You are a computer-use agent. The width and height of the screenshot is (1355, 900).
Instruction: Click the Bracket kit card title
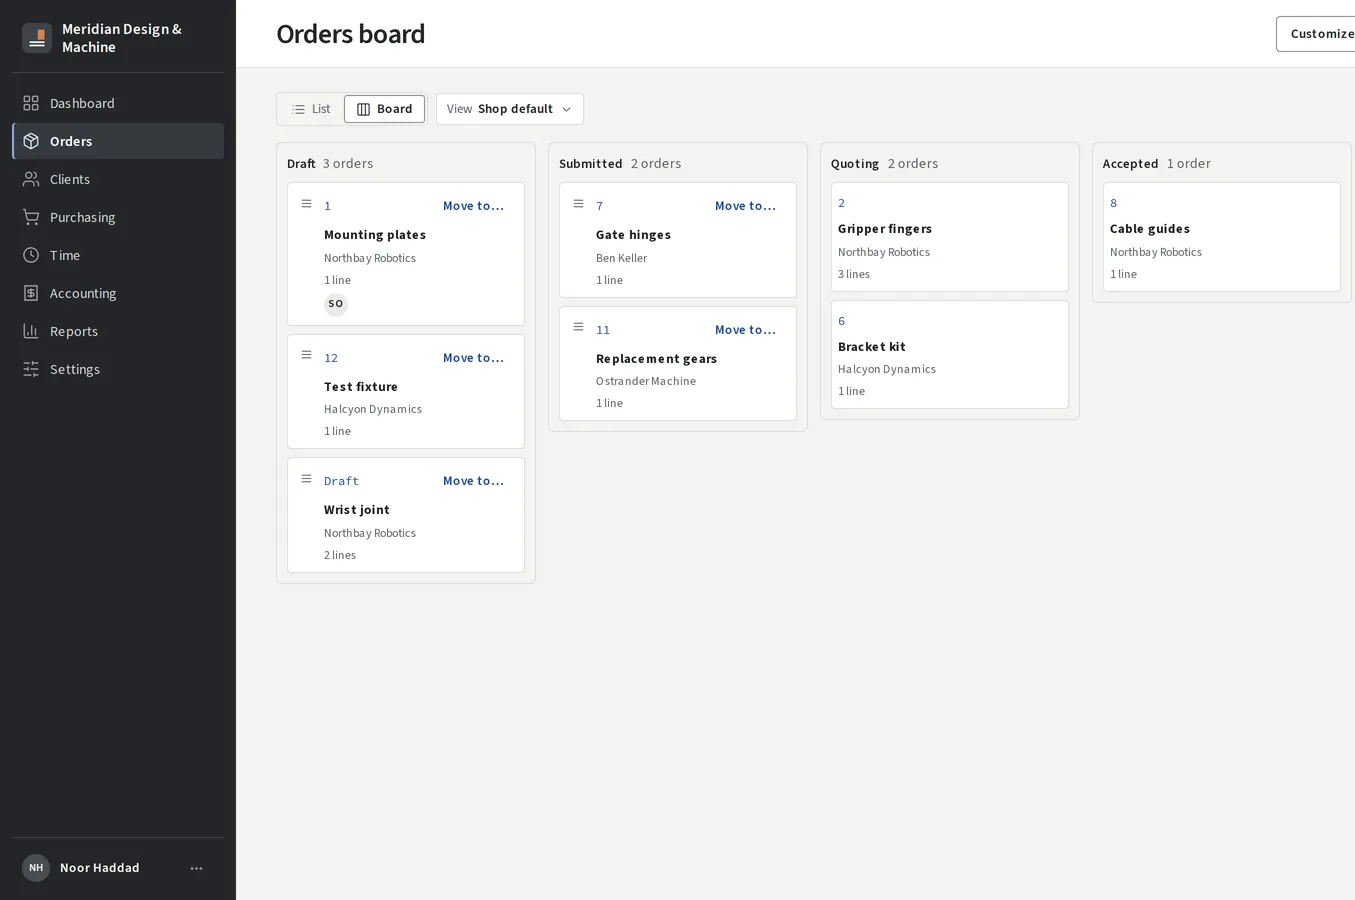click(872, 347)
